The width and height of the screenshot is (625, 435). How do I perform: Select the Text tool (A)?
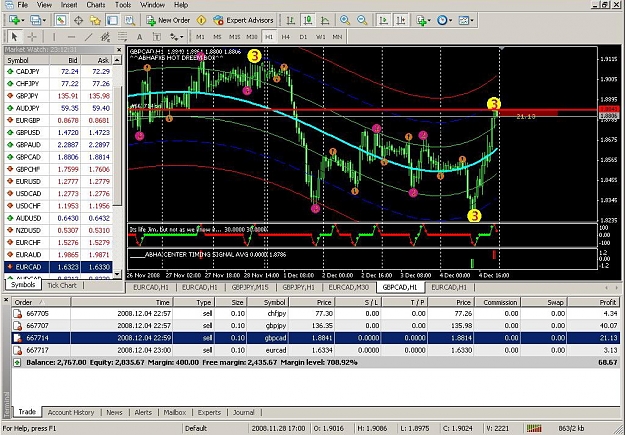(140, 37)
